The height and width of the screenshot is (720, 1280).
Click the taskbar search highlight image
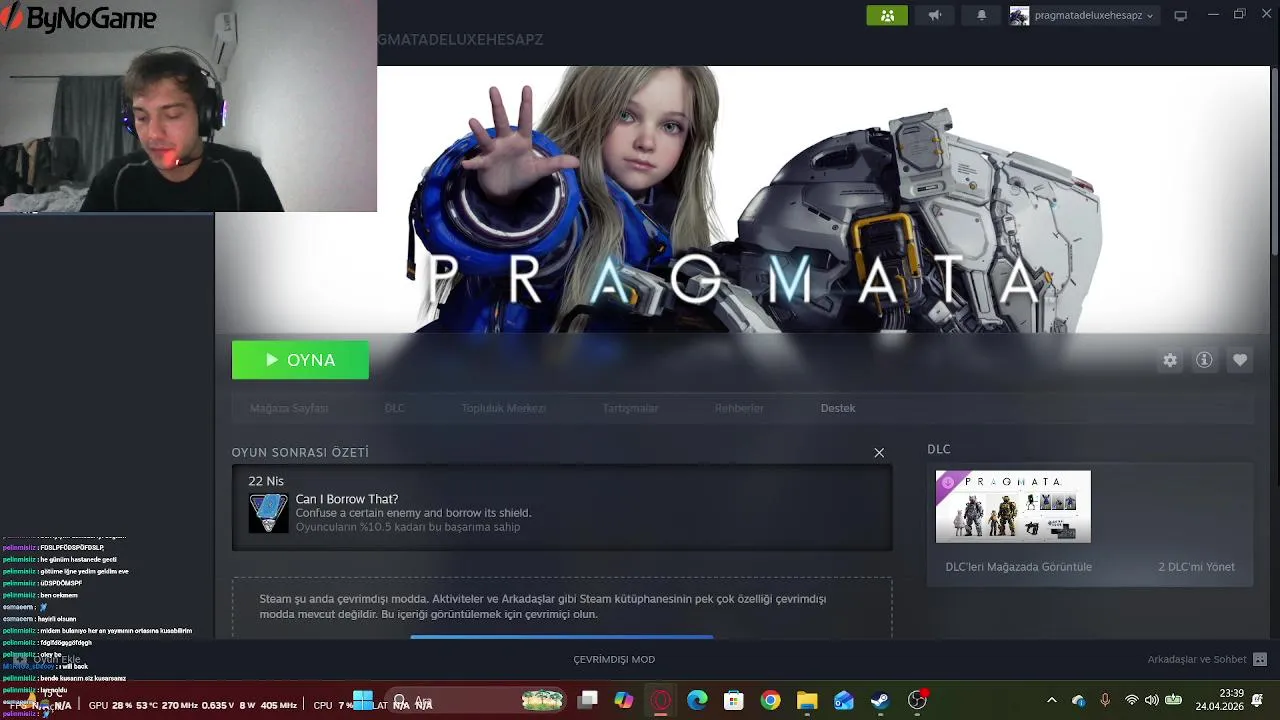click(x=543, y=701)
